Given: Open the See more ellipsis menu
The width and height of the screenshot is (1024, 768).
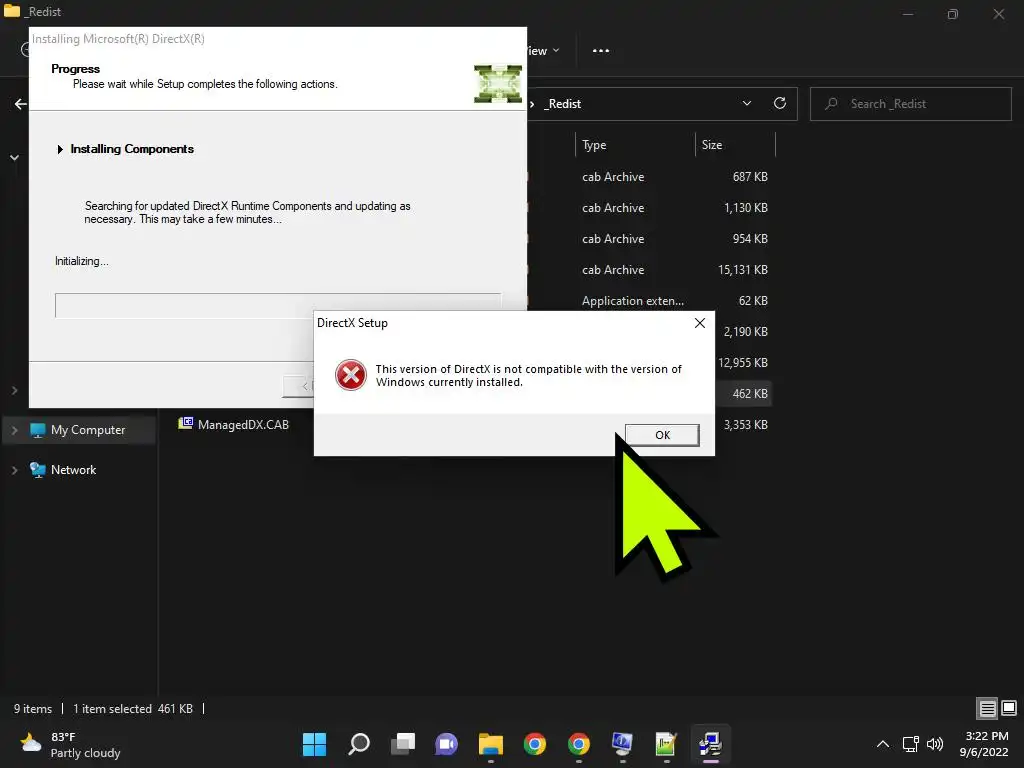Looking at the screenshot, I should (601, 50).
